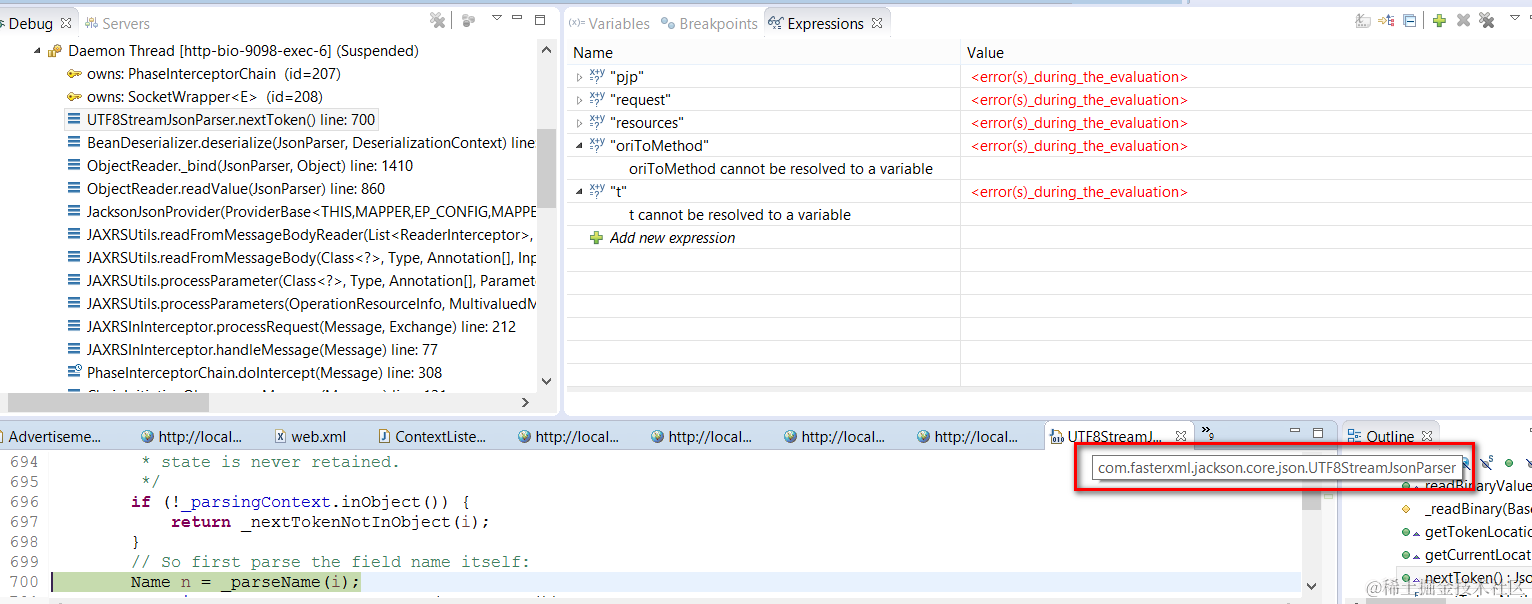Switch to the Servers tab
1532x604 pixels.
(x=117, y=23)
